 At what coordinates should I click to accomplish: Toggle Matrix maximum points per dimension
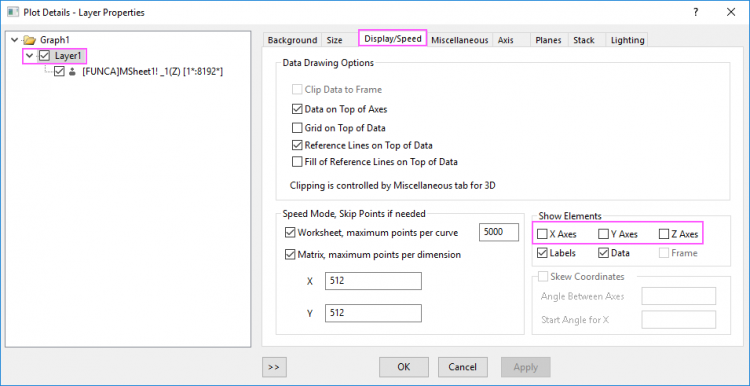click(290, 254)
